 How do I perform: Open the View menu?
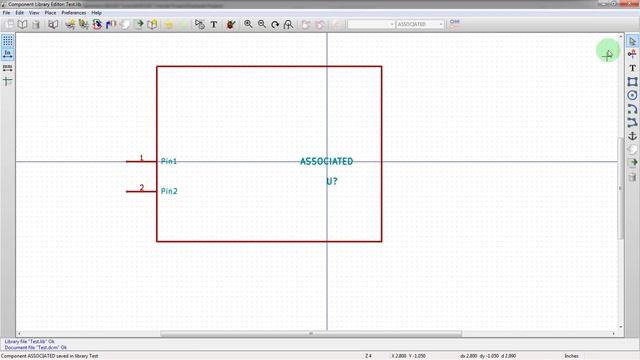tap(34, 13)
